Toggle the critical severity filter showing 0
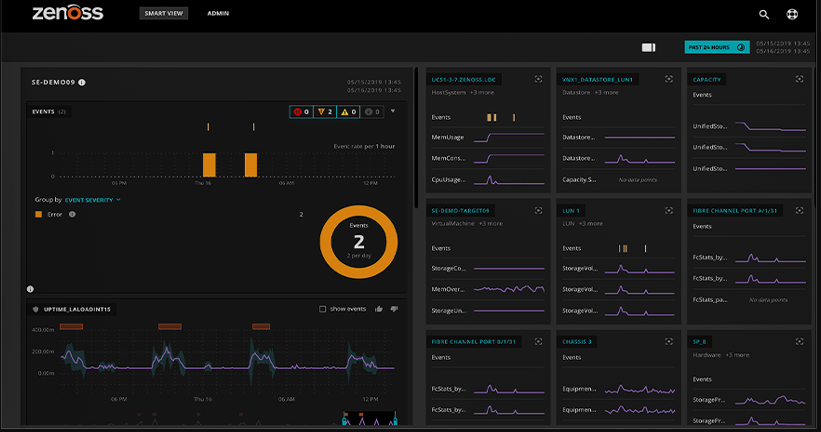 [301, 112]
